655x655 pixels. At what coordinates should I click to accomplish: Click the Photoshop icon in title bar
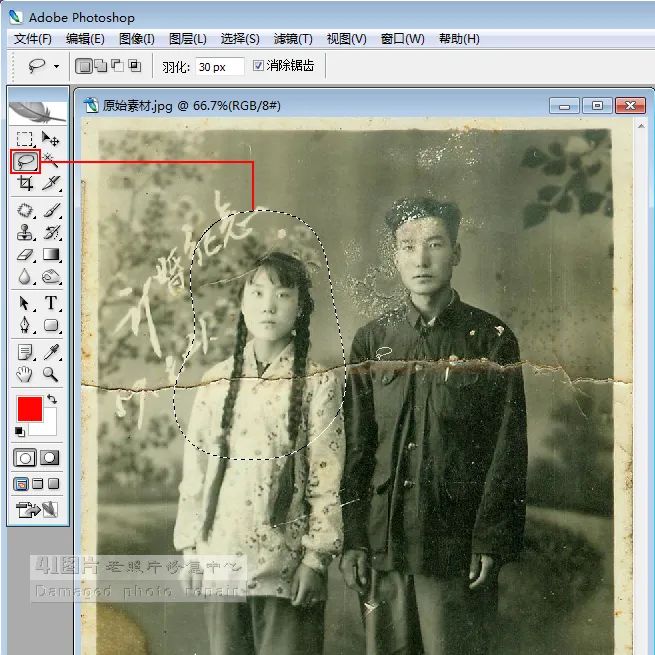16,17
